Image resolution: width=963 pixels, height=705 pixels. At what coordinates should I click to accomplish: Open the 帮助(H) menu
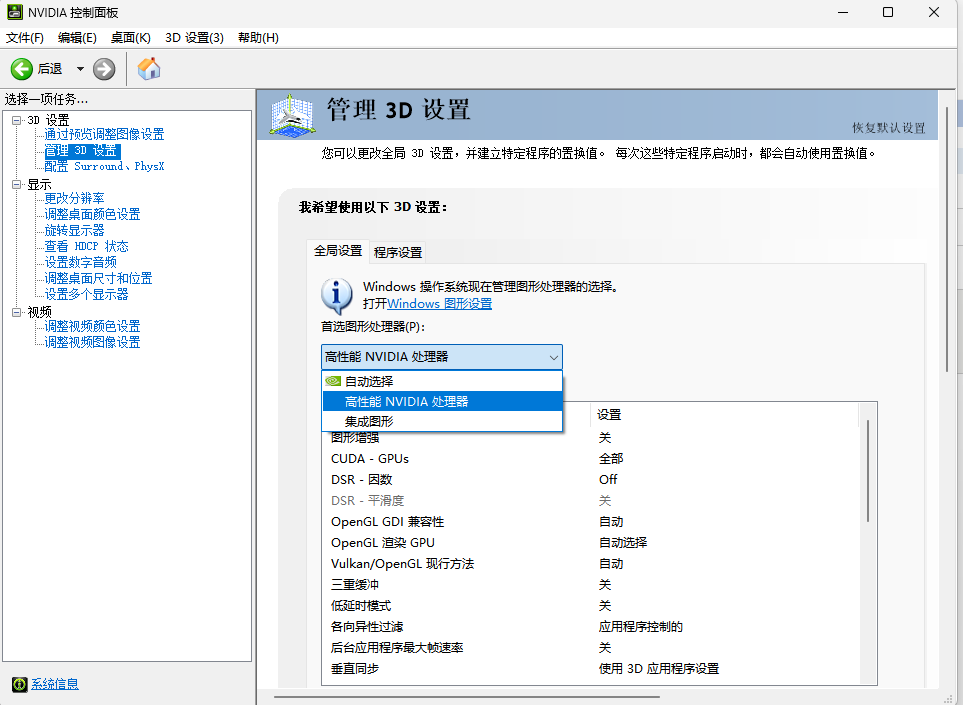coord(259,38)
